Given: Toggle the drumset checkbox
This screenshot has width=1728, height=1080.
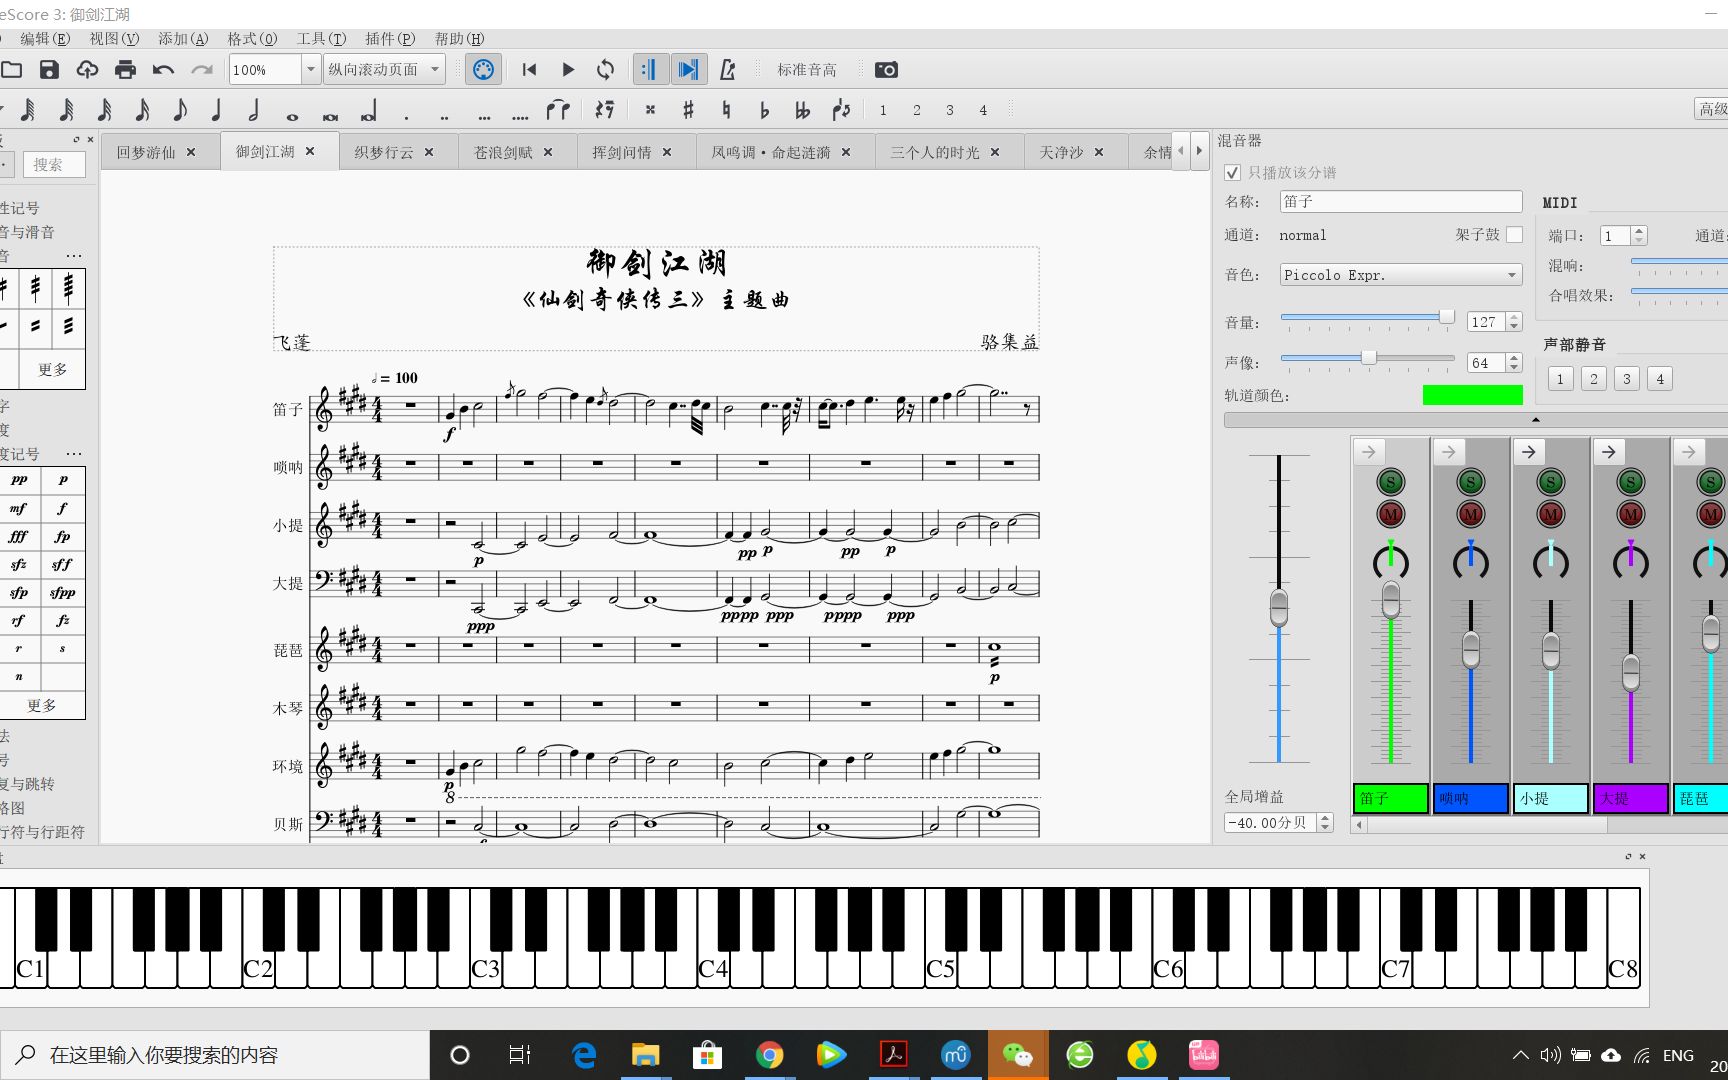Looking at the screenshot, I should click(1515, 234).
